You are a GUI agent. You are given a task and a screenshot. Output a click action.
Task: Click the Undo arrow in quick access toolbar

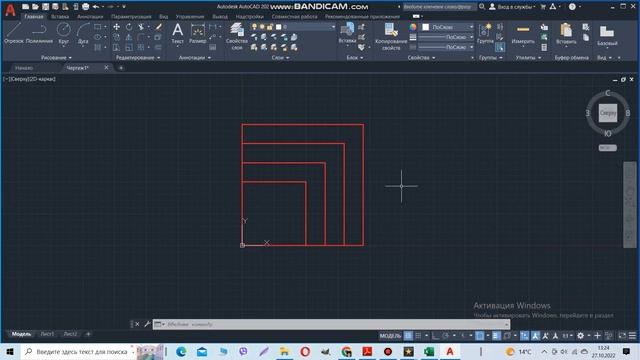[x=96, y=7]
